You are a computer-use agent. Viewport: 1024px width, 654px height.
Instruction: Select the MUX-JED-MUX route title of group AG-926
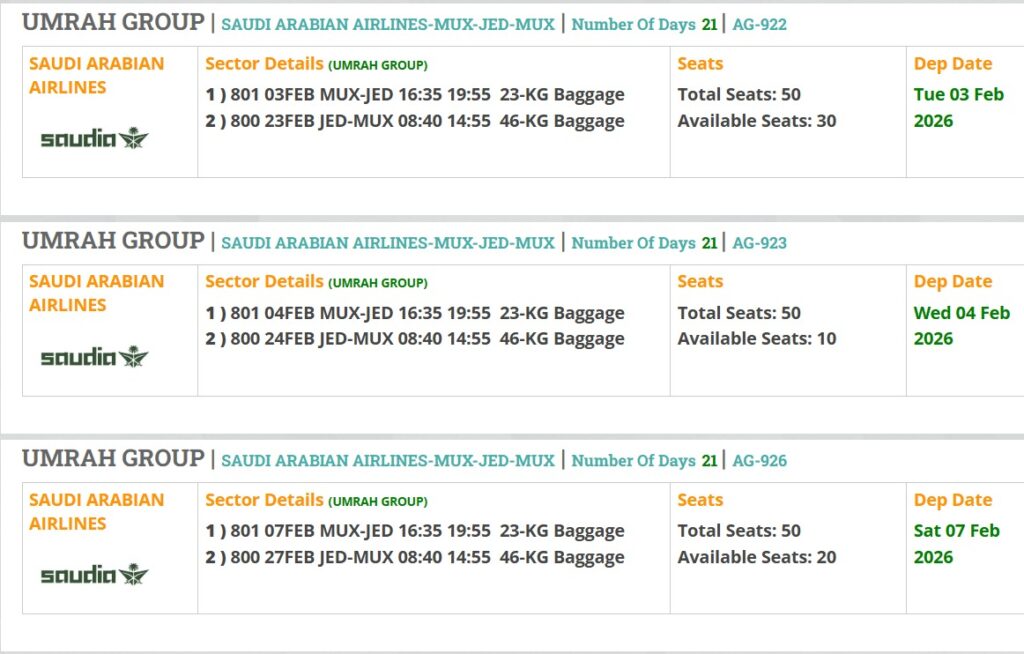click(387, 460)
